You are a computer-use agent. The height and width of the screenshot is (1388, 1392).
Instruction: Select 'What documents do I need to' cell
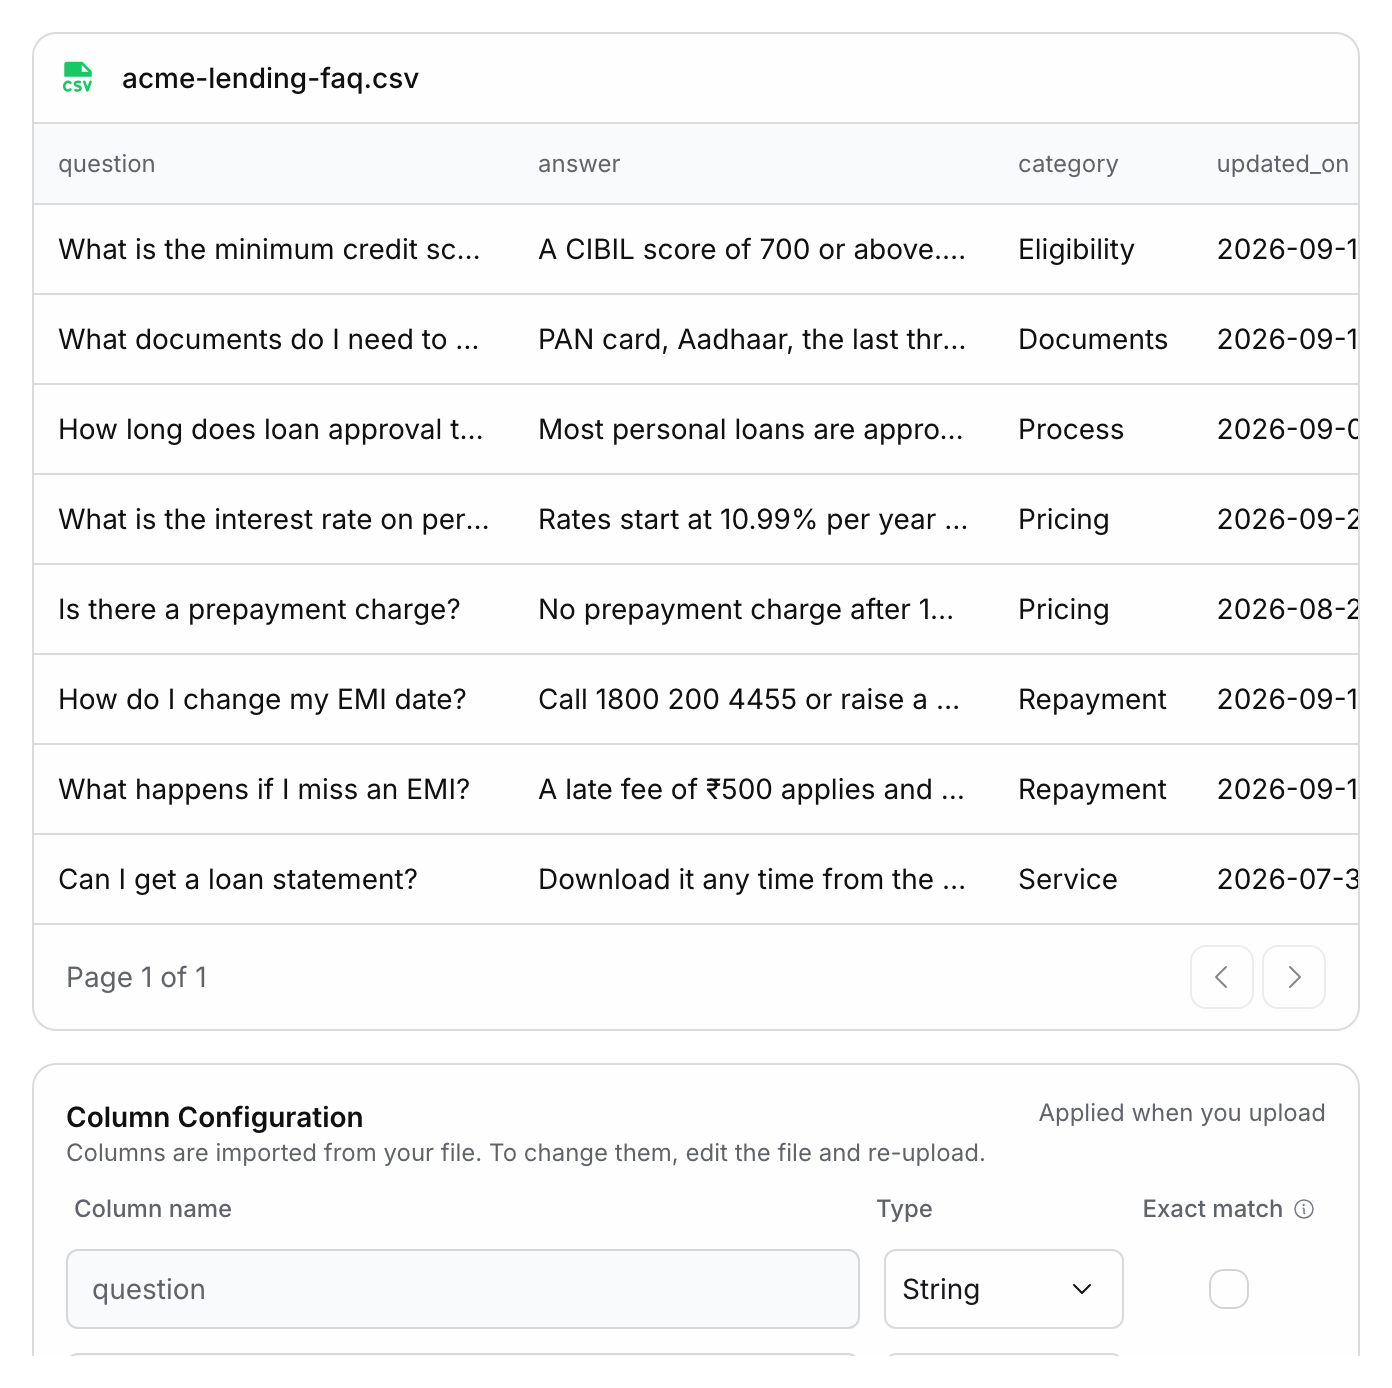click(x=269, y=339)
